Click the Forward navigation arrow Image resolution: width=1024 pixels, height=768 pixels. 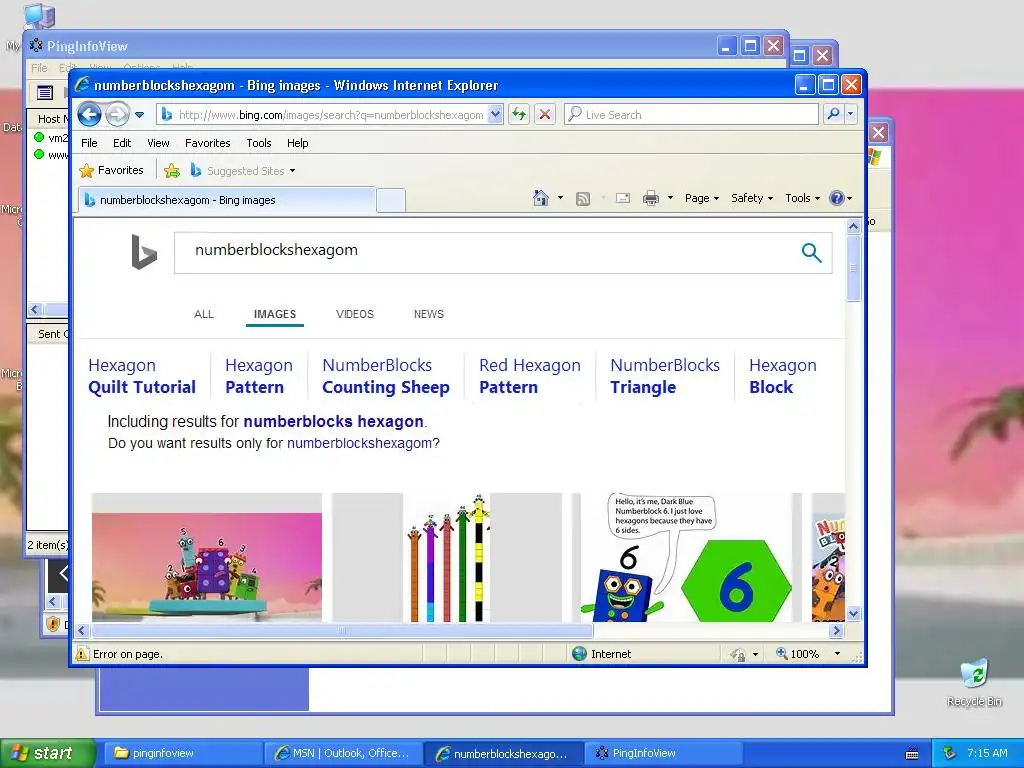tap(117, 114)
